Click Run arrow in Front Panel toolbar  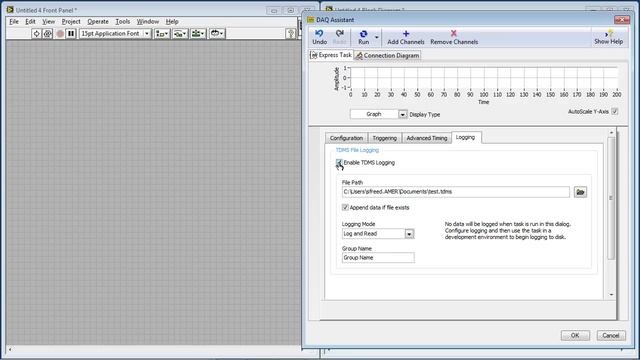tap(36, 33)
